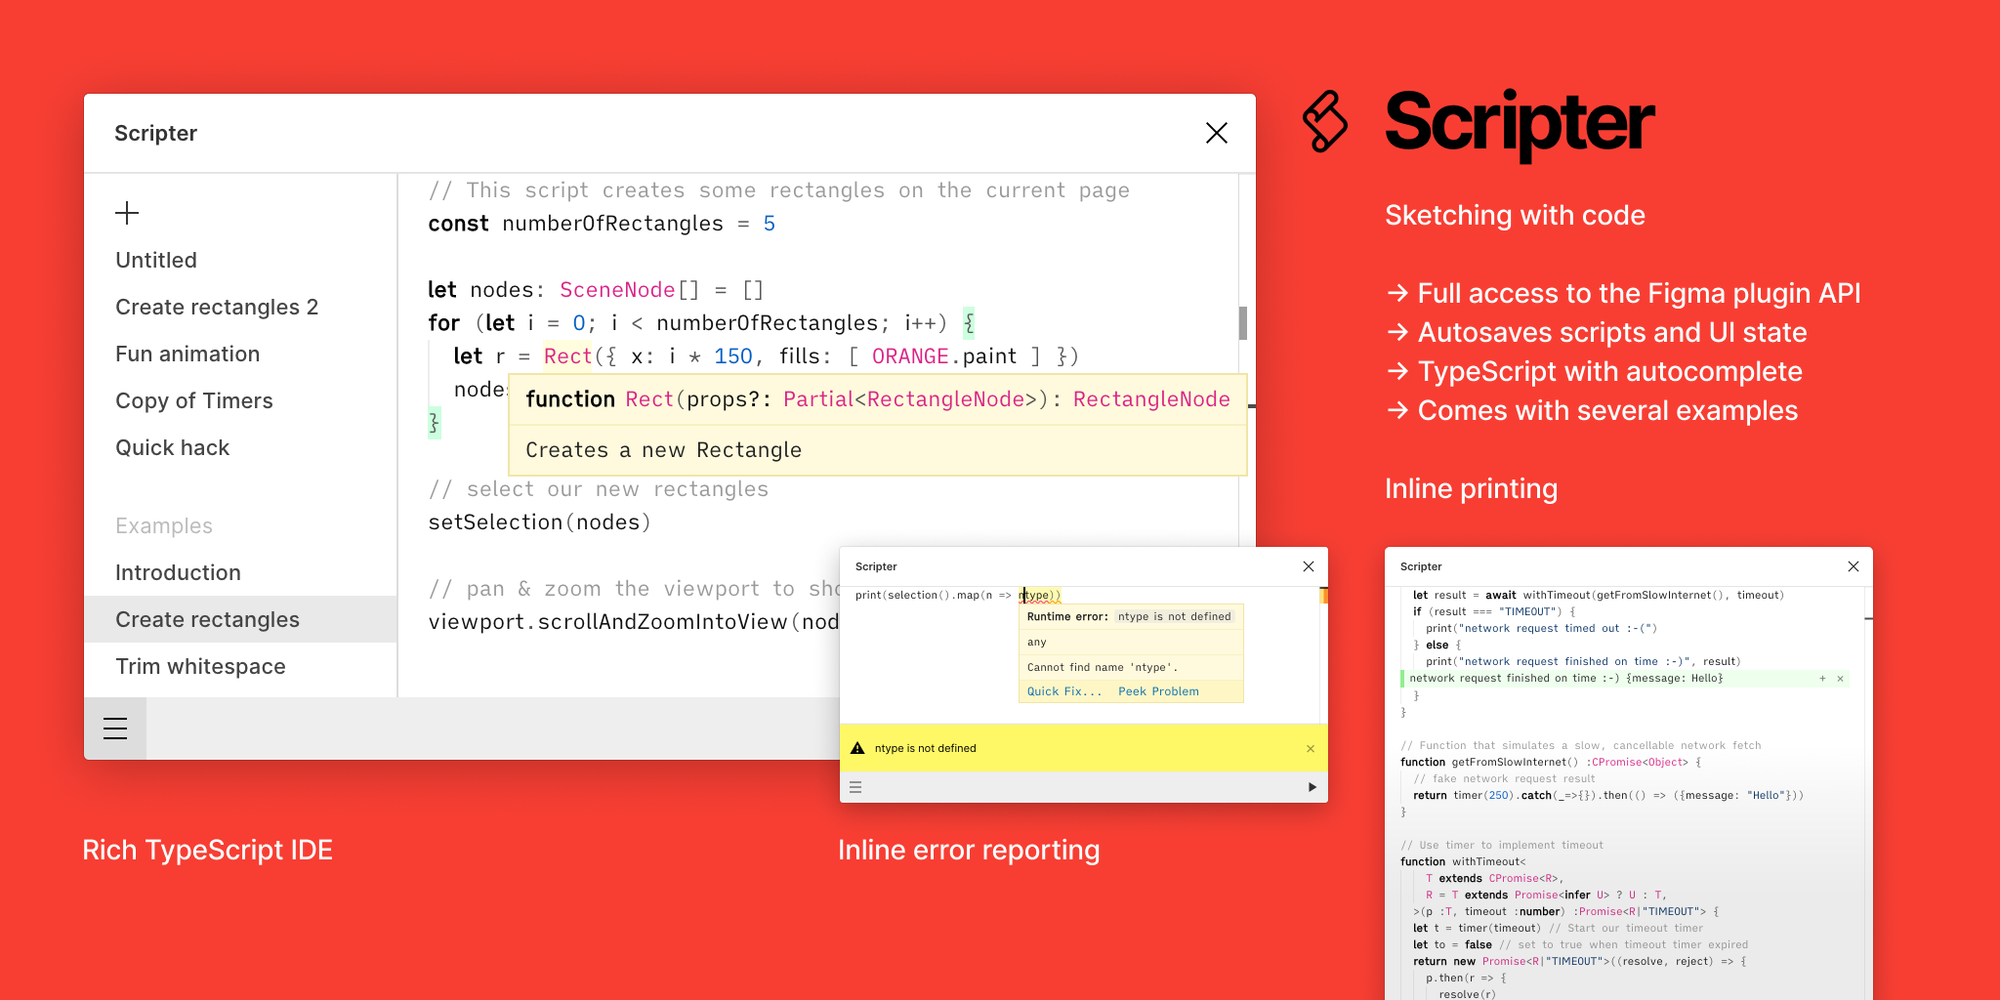The height and width of the screenshot is (1000, 2000).
Task: Open the hamburger menu in the main Scripter window
Action: coord(115,728)
